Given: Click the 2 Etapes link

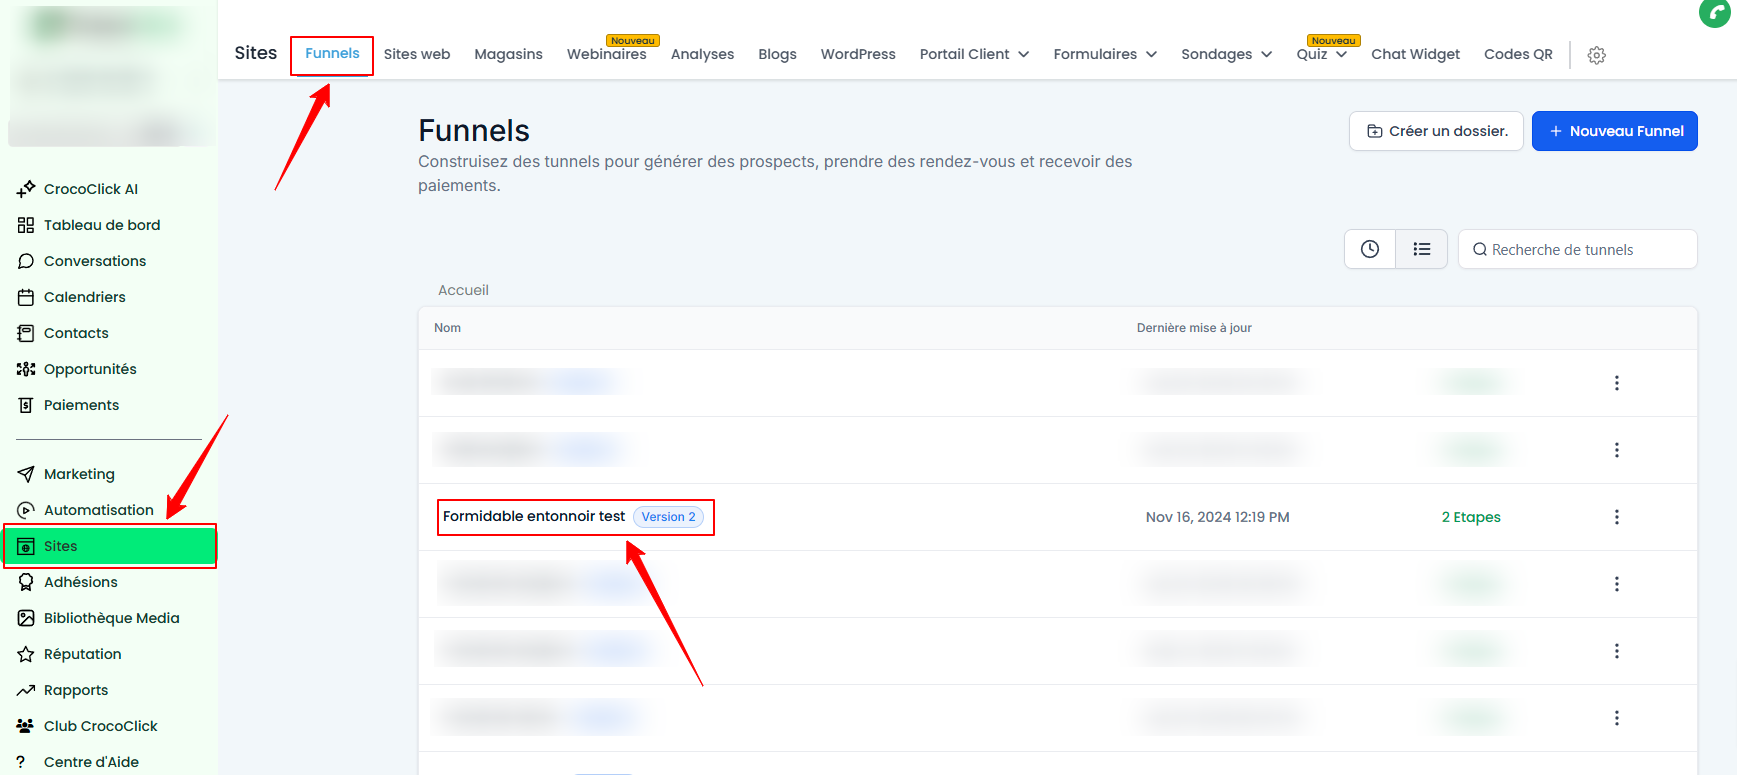Looking at the screenshot, I should click(1471, 517).
